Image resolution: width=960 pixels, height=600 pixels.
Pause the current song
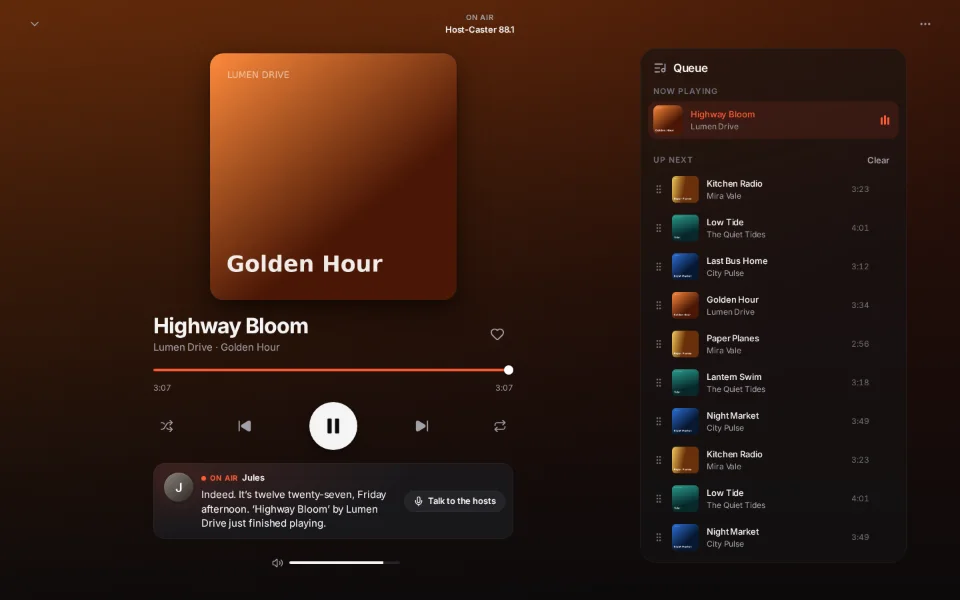pos(333,426)
